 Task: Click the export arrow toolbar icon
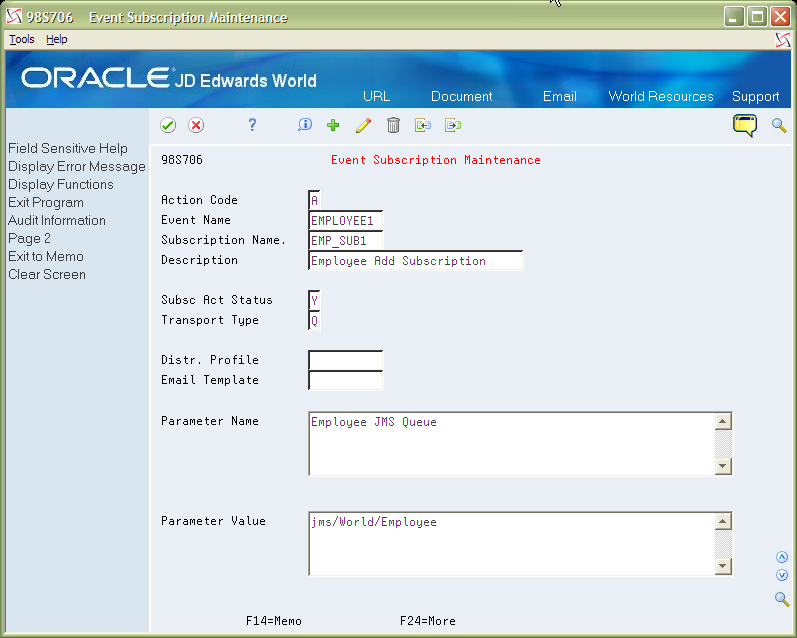click(x=453, y=125)
